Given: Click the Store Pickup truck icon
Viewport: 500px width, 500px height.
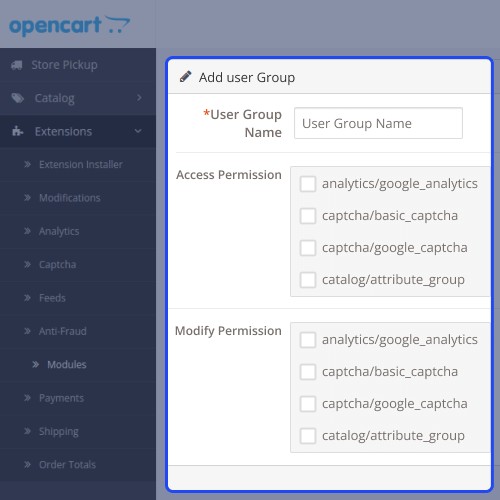Looking at the screenshot, I should (x=17, y=65).
